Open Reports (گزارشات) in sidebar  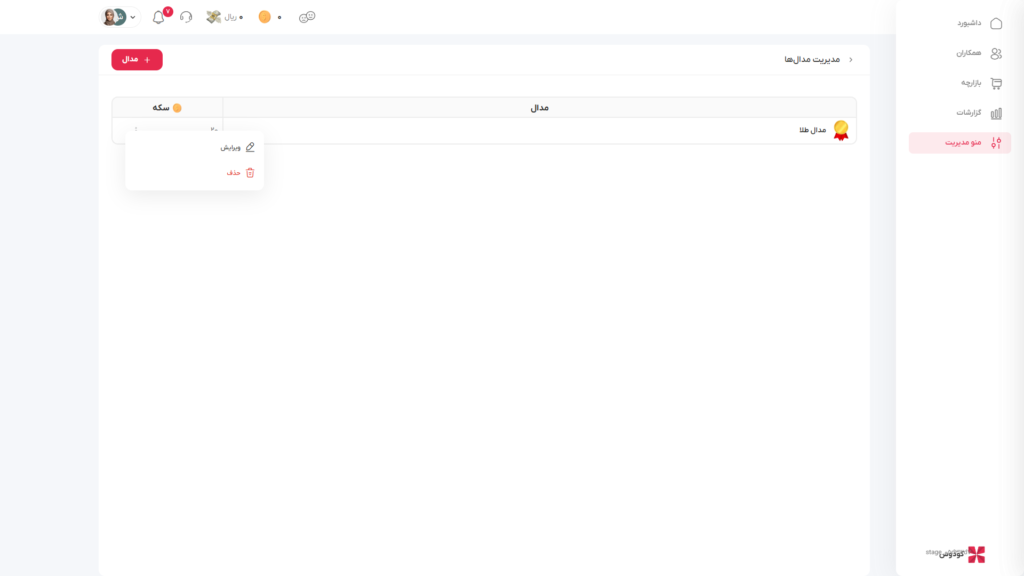978,113
